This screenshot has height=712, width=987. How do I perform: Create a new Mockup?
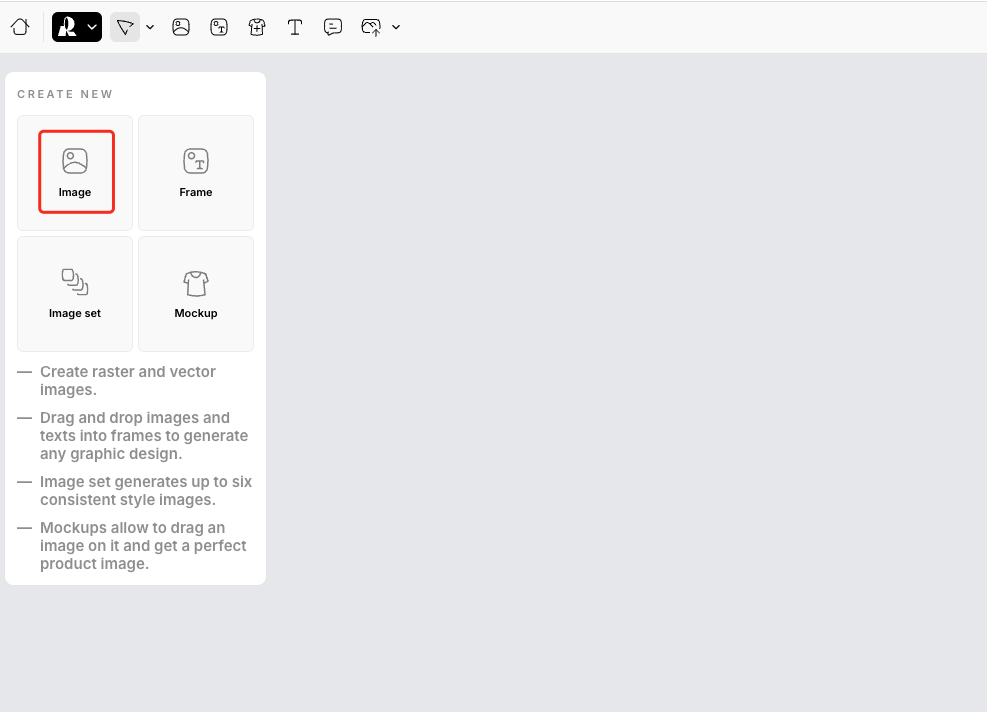coord(196,294)
